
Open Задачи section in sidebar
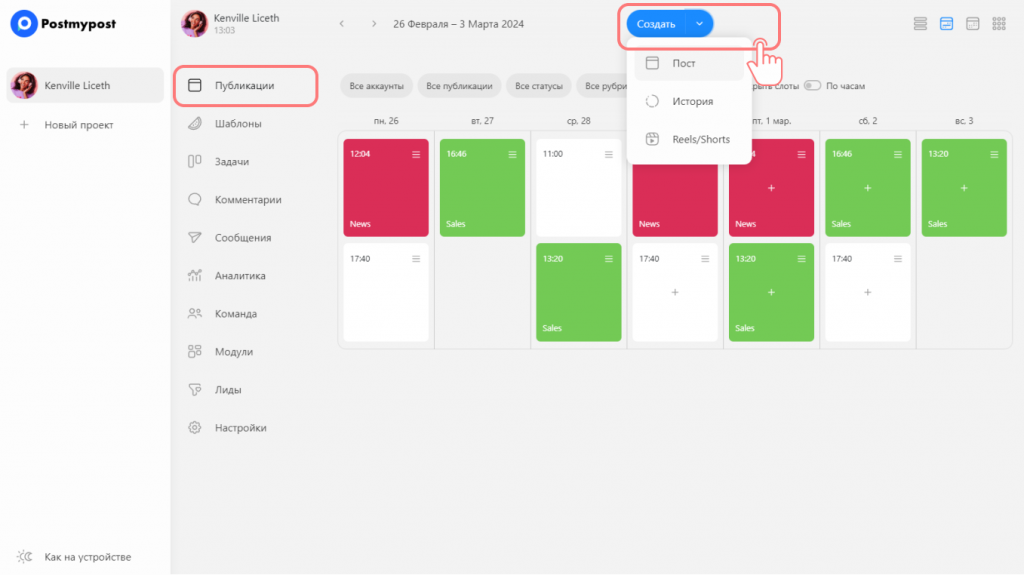click(x=232, y=162)
